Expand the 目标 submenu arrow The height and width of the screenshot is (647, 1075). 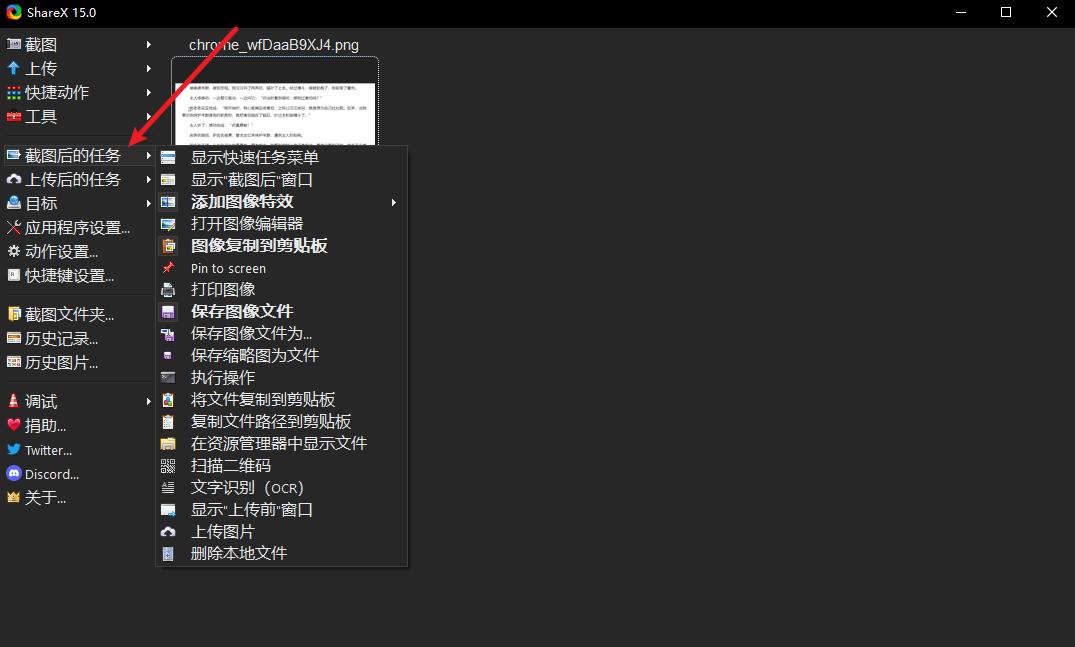coord(148,204)
